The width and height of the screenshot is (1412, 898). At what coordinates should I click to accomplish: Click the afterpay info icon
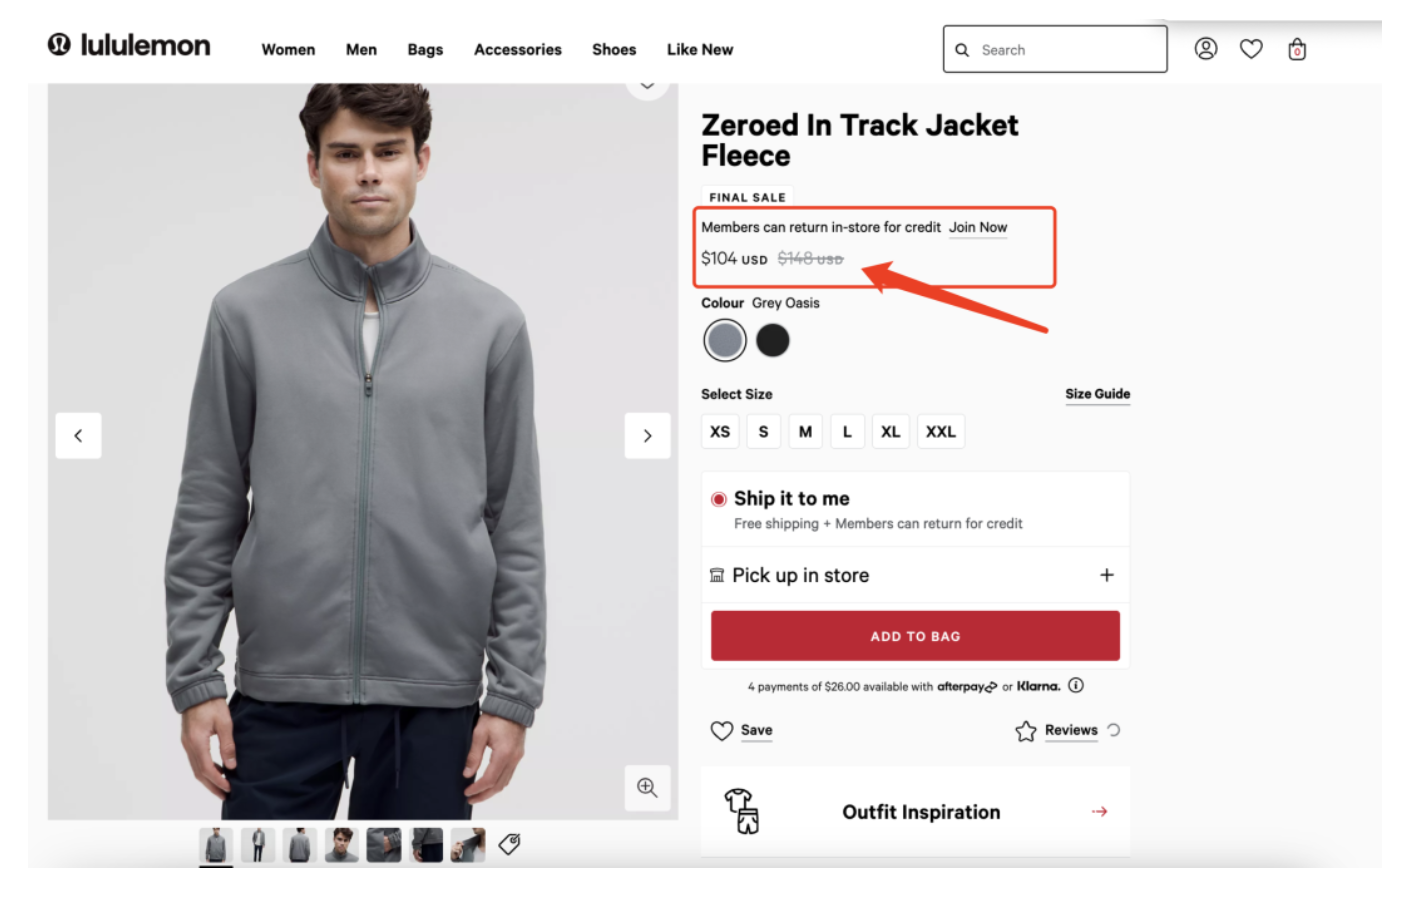click(1076, 686)
